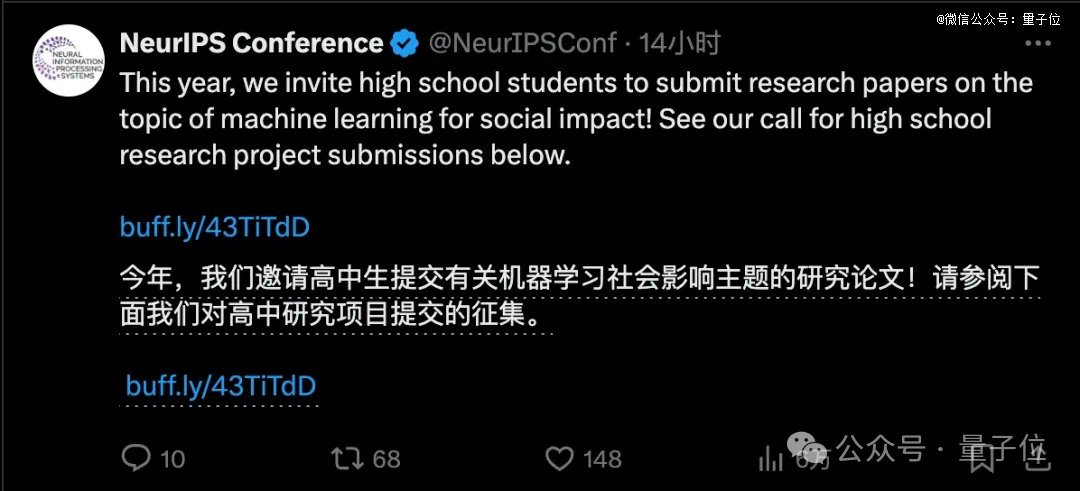Click the like count 148
The image size is (1080, 491).
(602, 459)
